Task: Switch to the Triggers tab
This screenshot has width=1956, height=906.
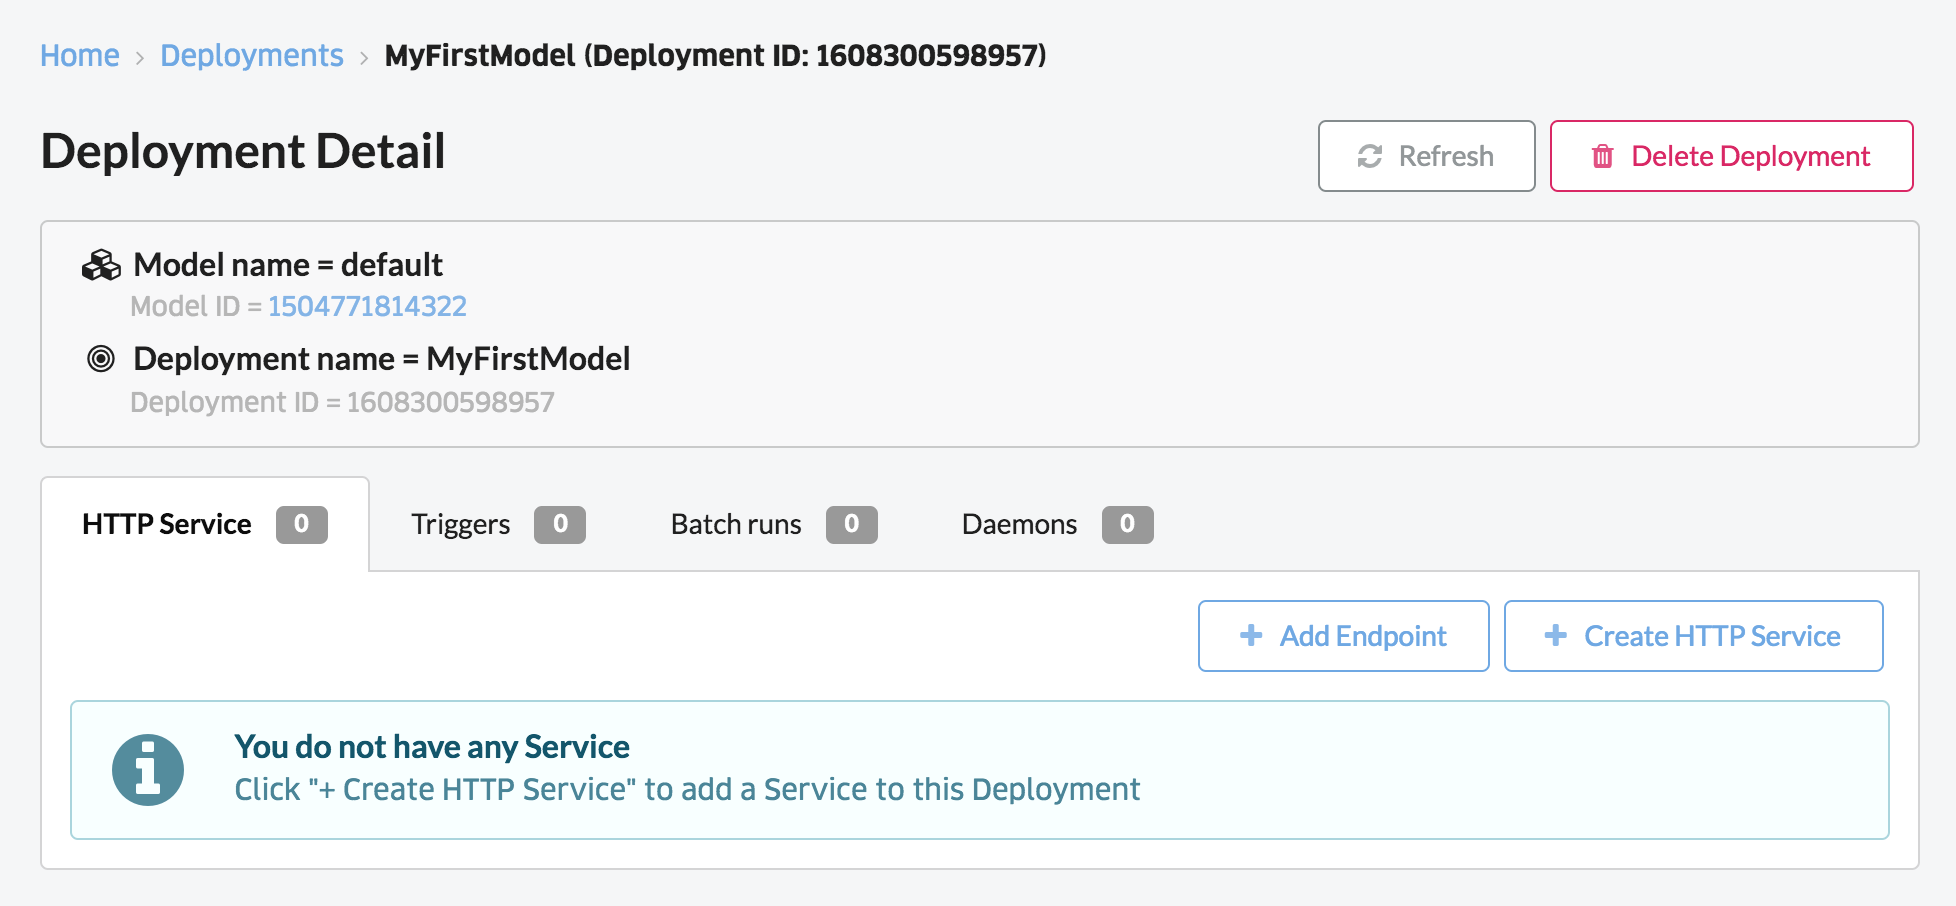Action: (461, 524)
